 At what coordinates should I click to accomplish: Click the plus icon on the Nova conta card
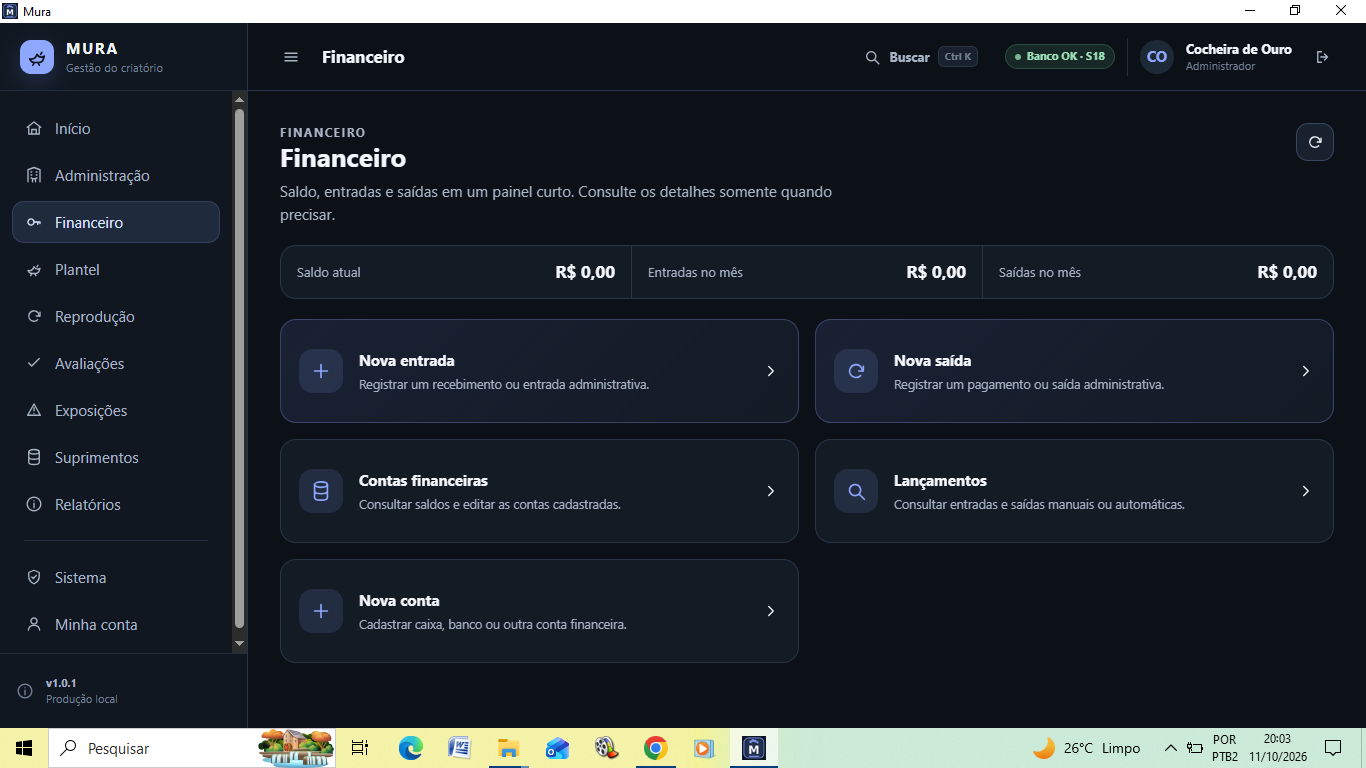tap(321, 611)
